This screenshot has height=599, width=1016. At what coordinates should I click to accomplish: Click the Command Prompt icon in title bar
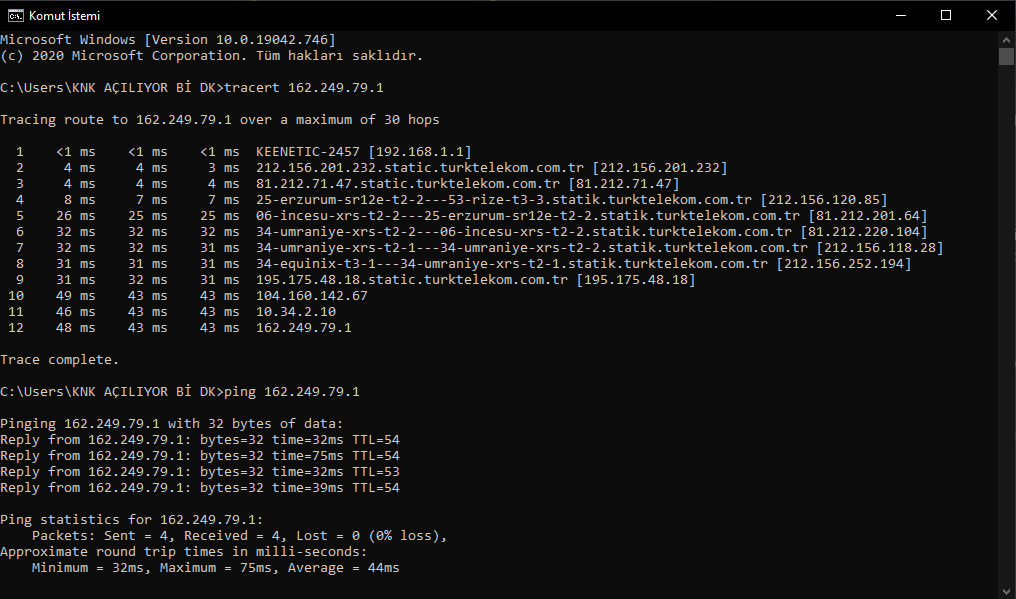[16, 16]
